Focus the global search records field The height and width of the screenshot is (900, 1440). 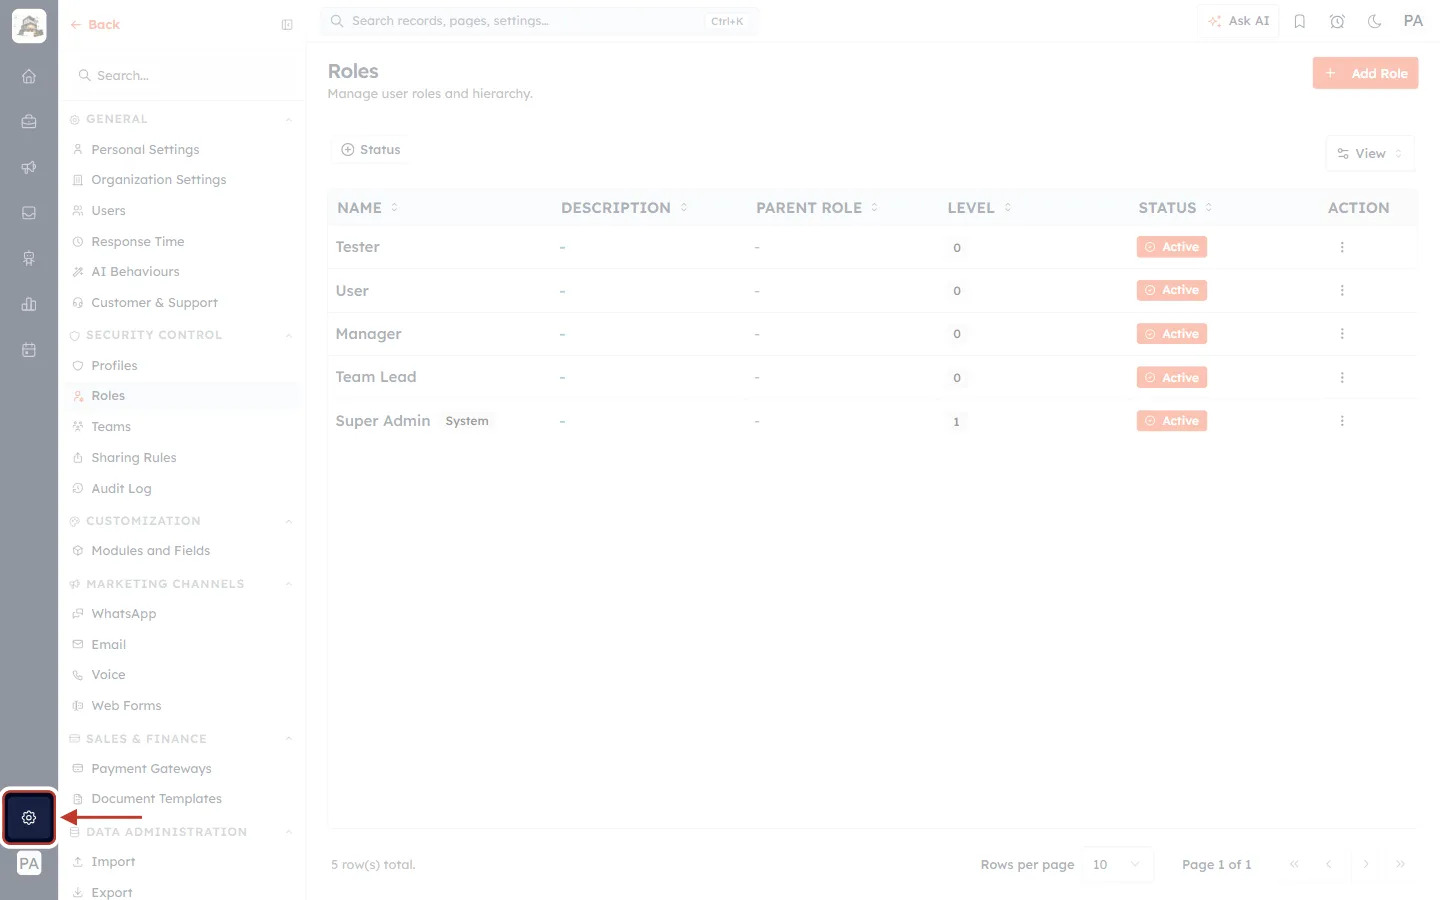(538, 21)
